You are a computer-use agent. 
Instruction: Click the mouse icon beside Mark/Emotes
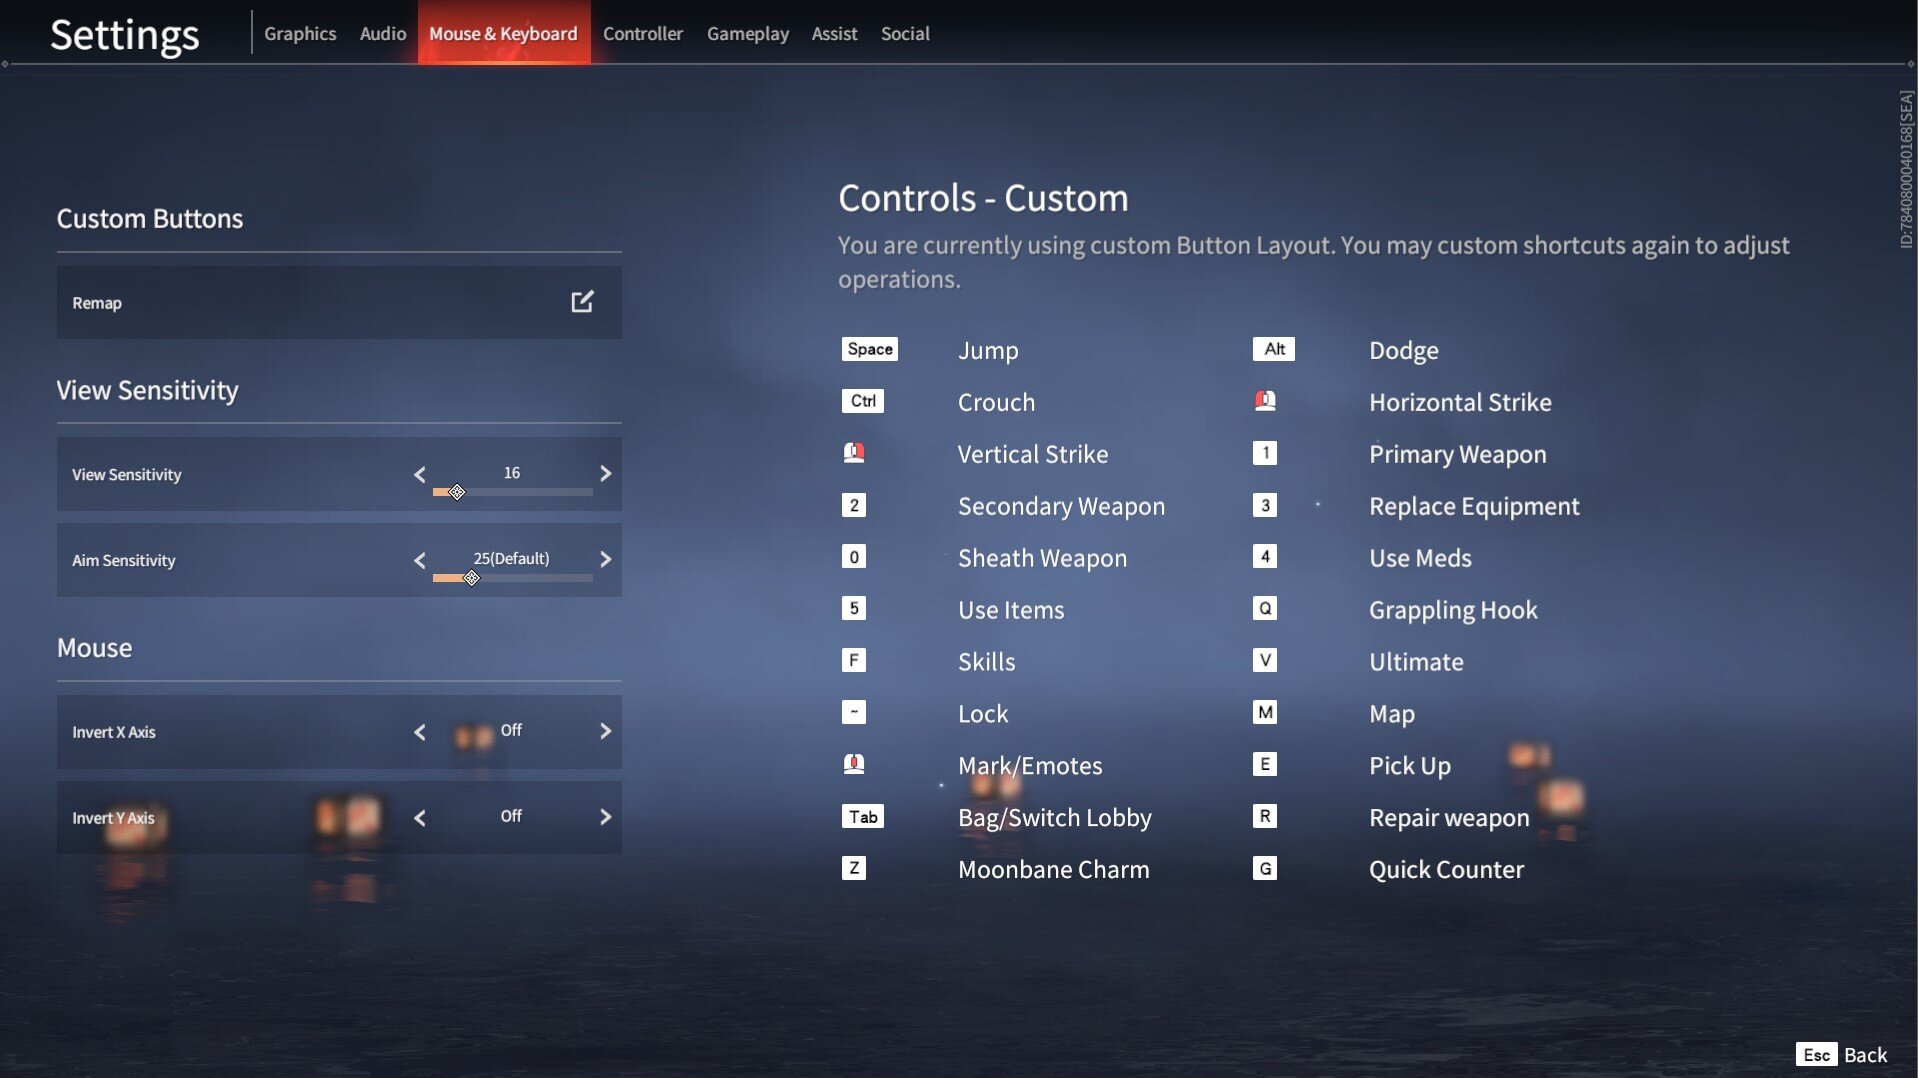click(853, 765)
